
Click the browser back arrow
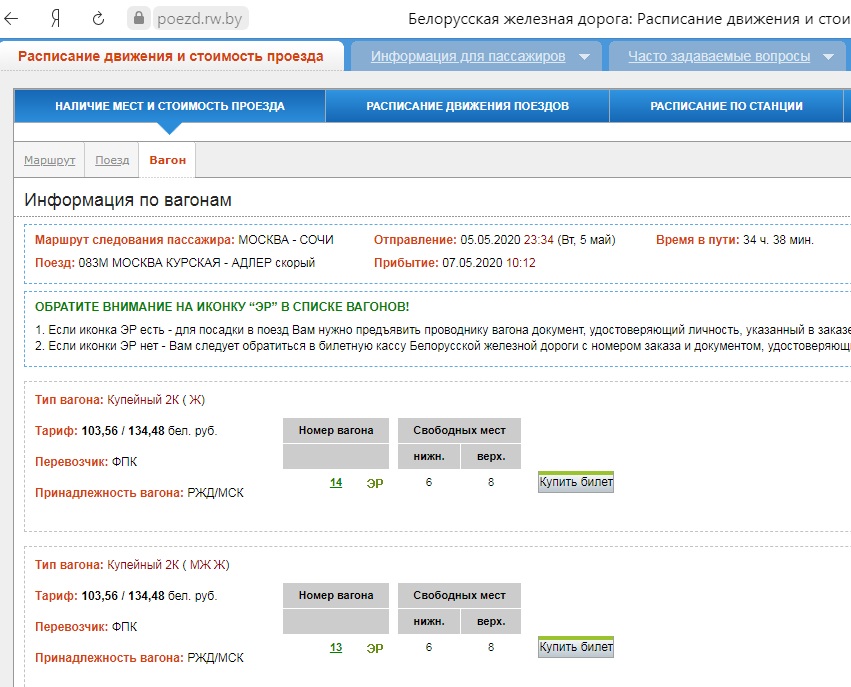(13, 19)
